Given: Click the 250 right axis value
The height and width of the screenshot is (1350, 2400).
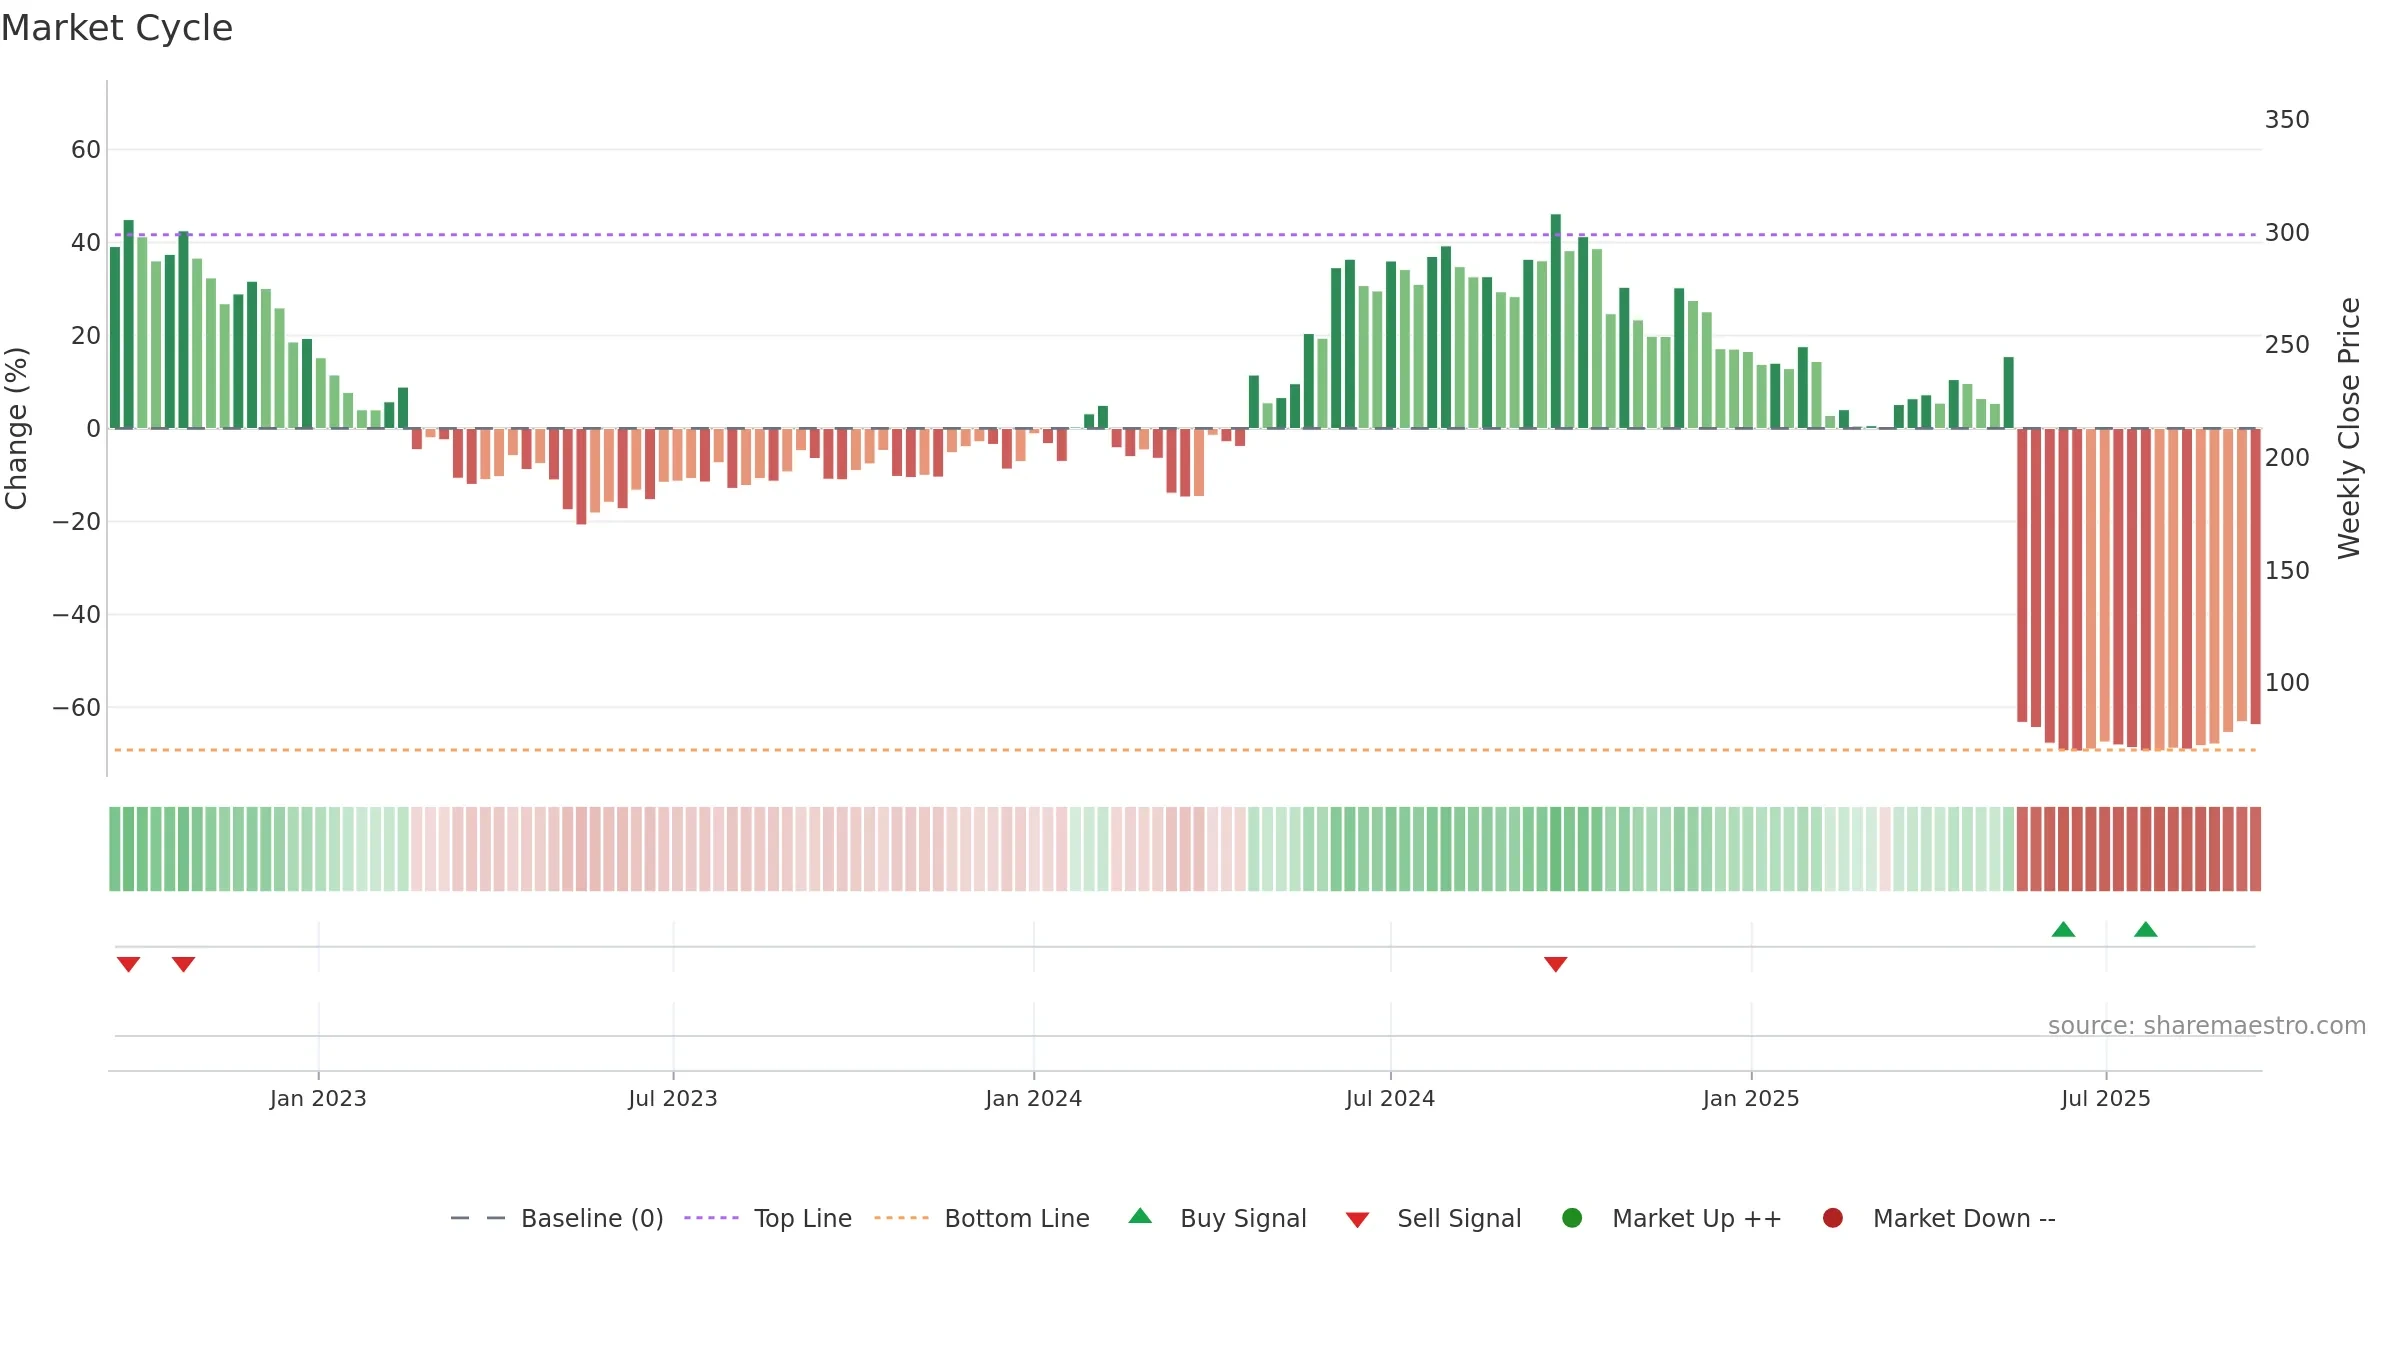Looking at the screenshot, I should pyautogui.click(x=2287, y=345).
